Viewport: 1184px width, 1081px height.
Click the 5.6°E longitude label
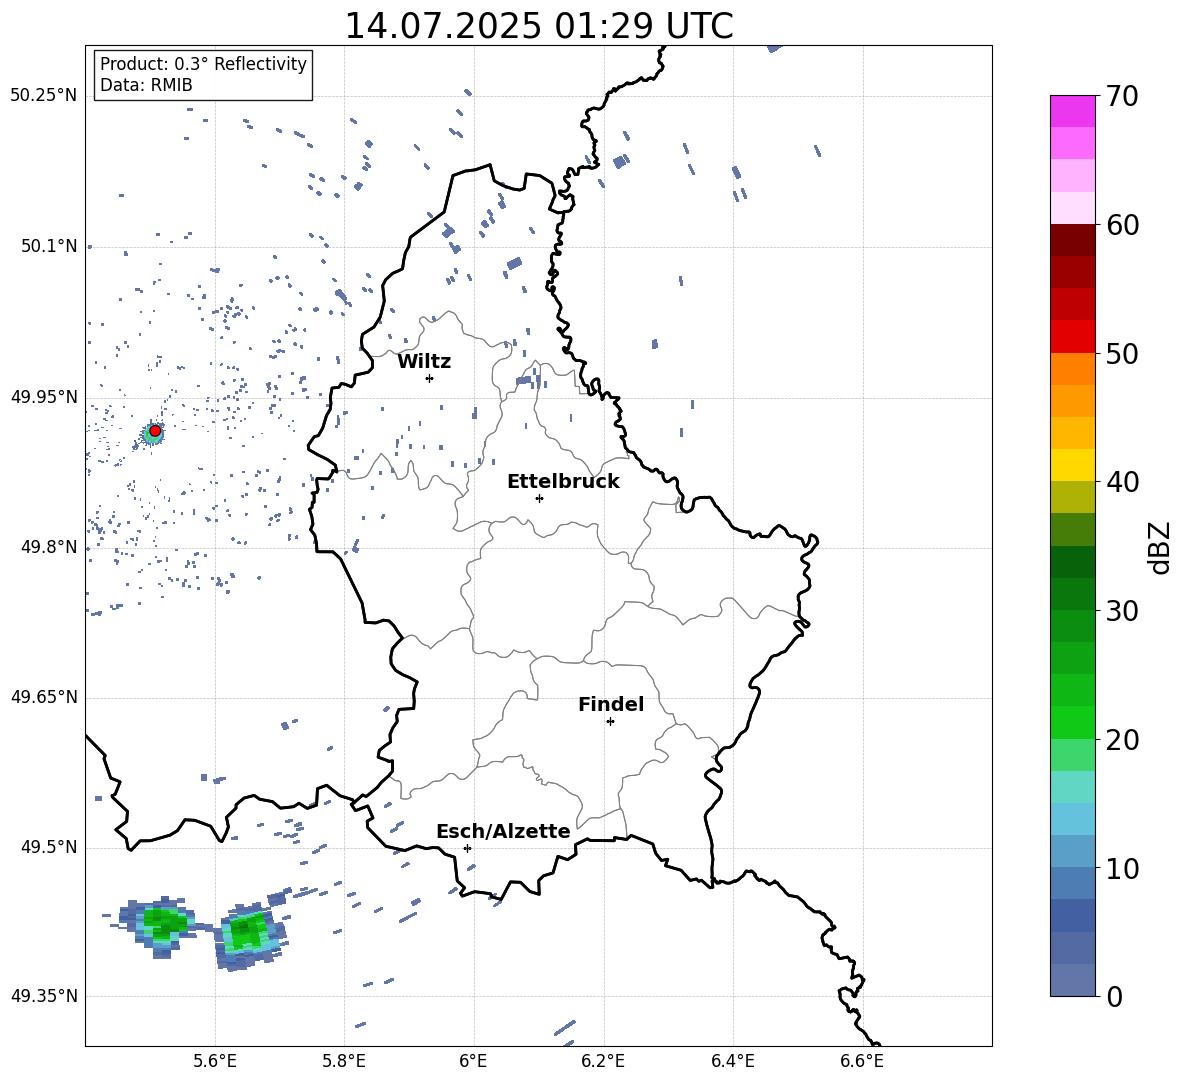pyautogui.click(x=215, y=1061)
